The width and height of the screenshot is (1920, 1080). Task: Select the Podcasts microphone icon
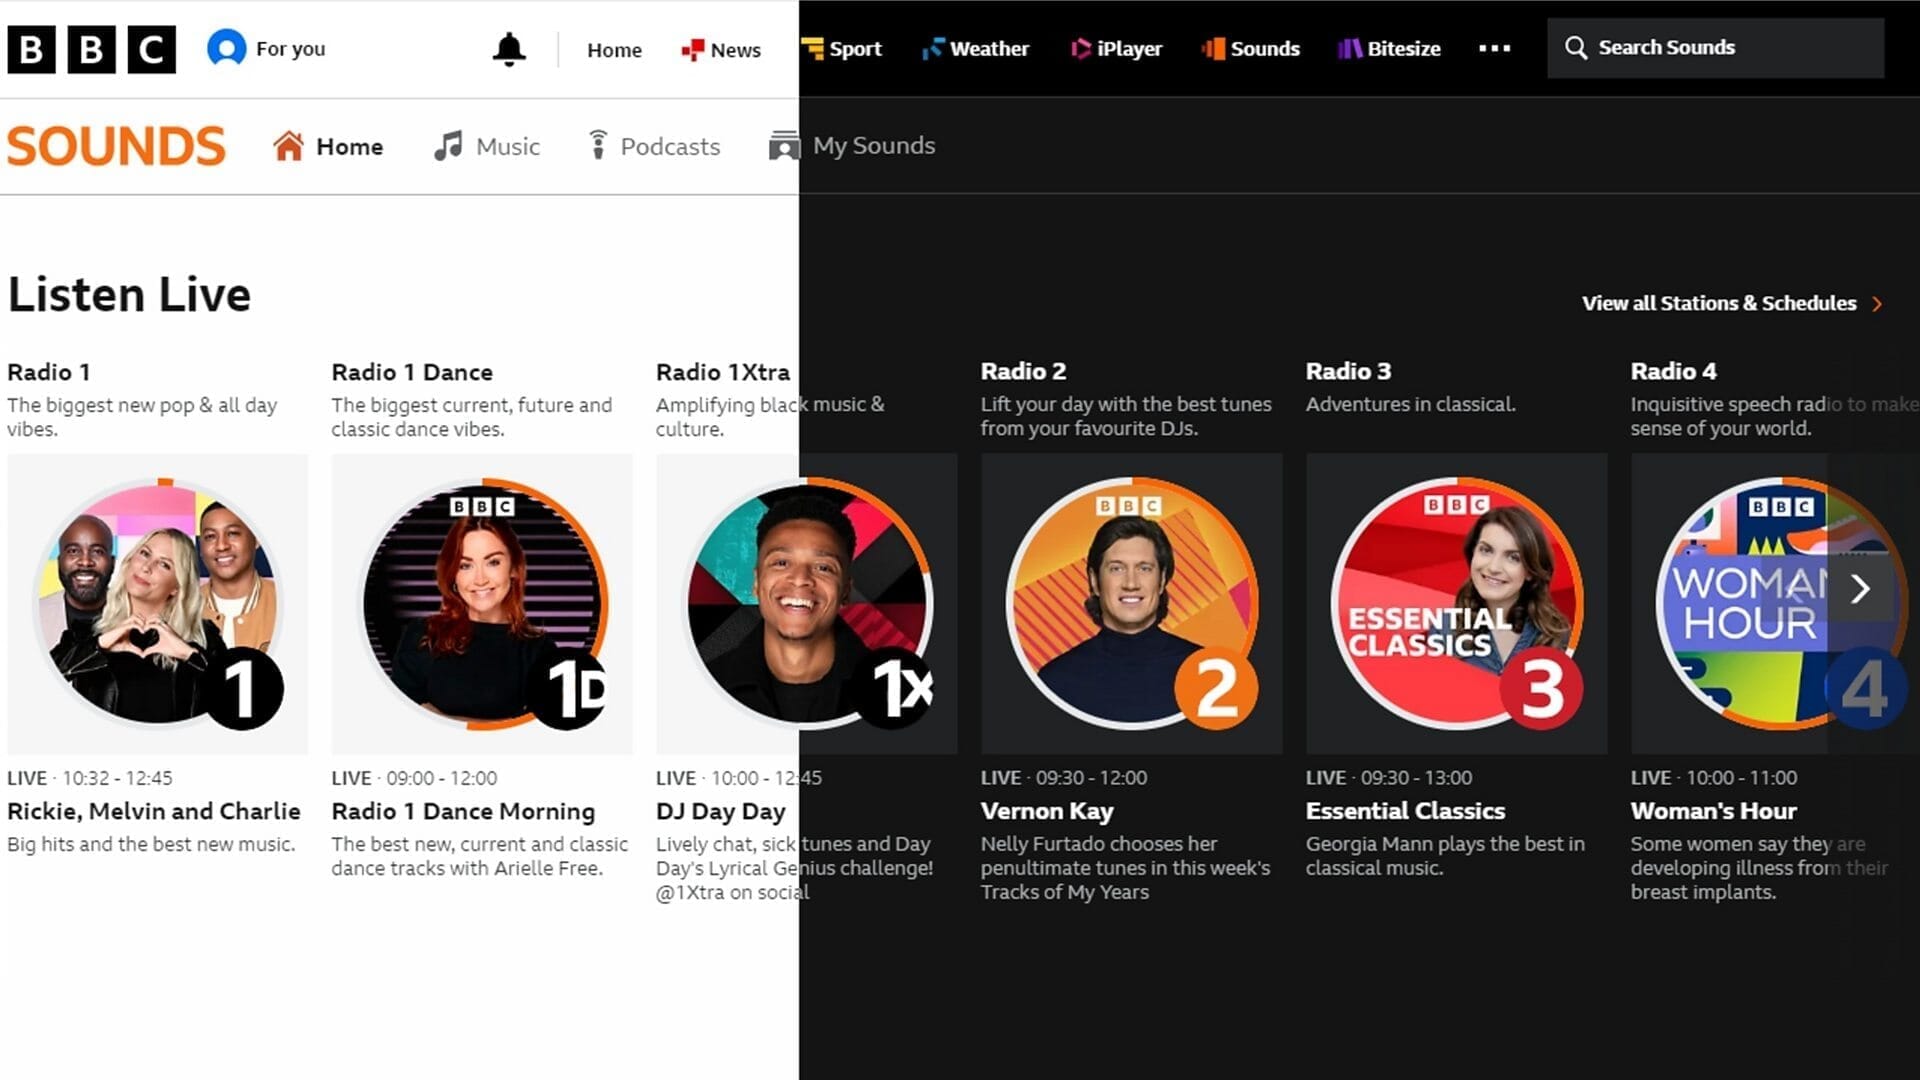597,146
